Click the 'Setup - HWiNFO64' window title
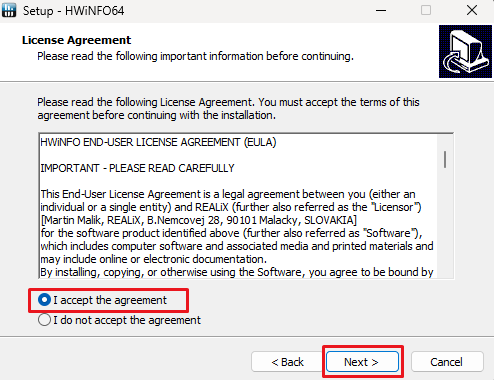 click(x=73, y=11)
